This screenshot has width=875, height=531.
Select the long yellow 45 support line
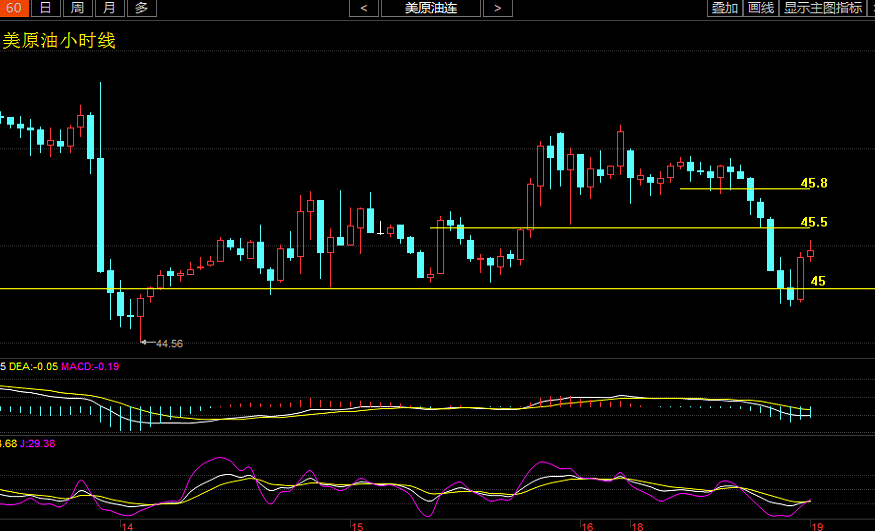pos(438,288)
